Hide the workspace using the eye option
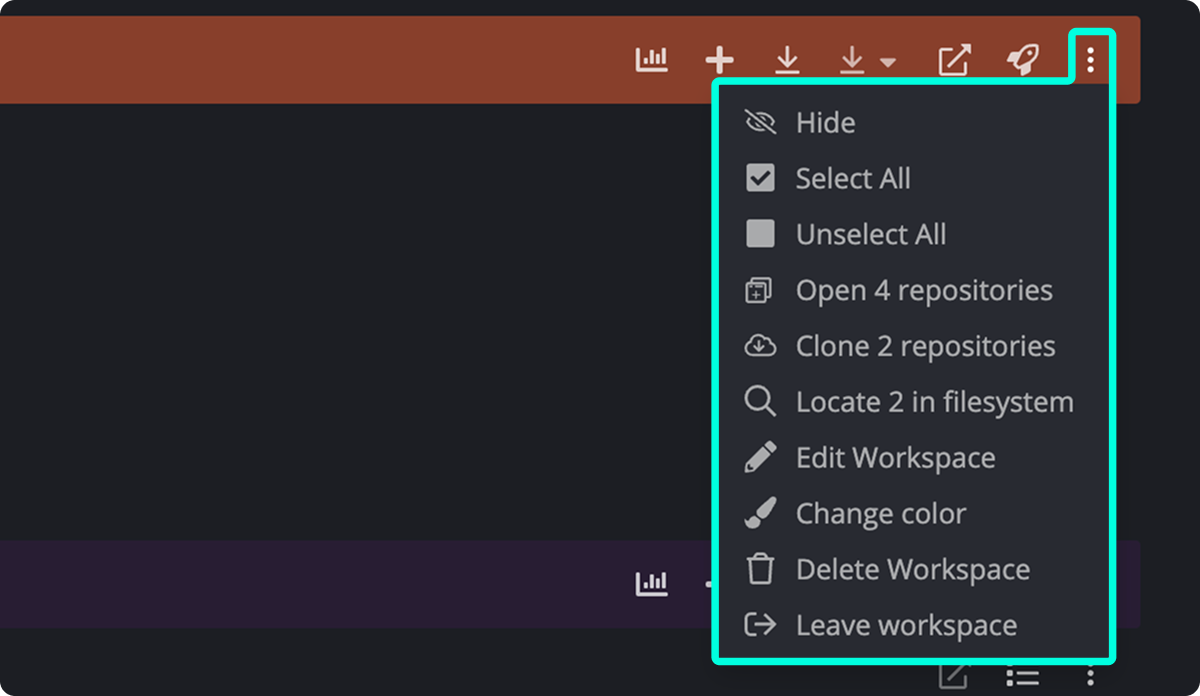Screen dimensions: 1200x696 coord(826,122)
